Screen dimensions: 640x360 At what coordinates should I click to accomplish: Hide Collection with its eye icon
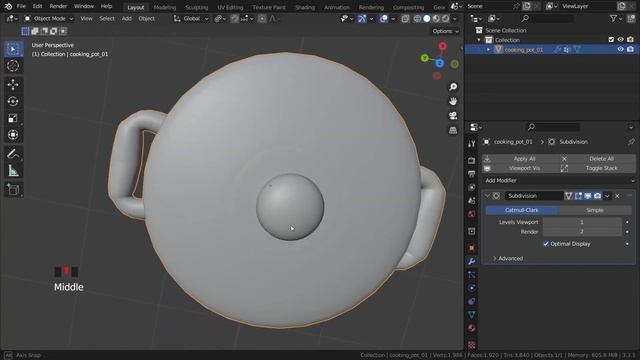click(620, 40)
